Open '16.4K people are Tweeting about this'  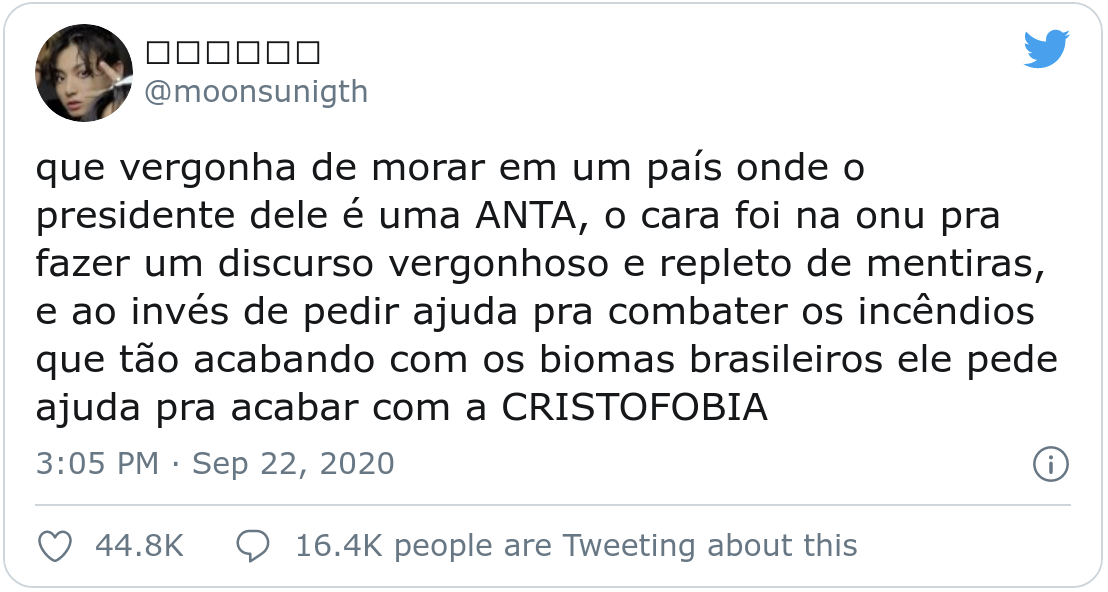pyautogui.click(x=576, y=546)
